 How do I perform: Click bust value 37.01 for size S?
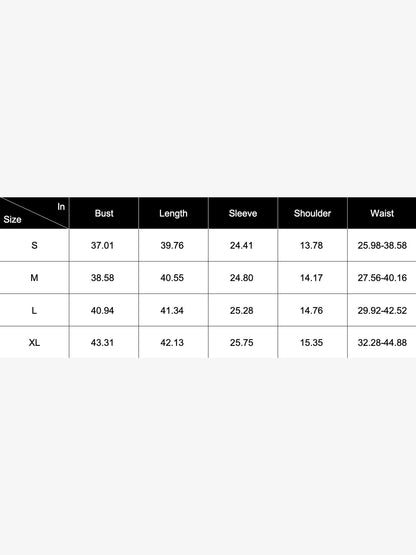pyautogui.click(x=102, y=245)
